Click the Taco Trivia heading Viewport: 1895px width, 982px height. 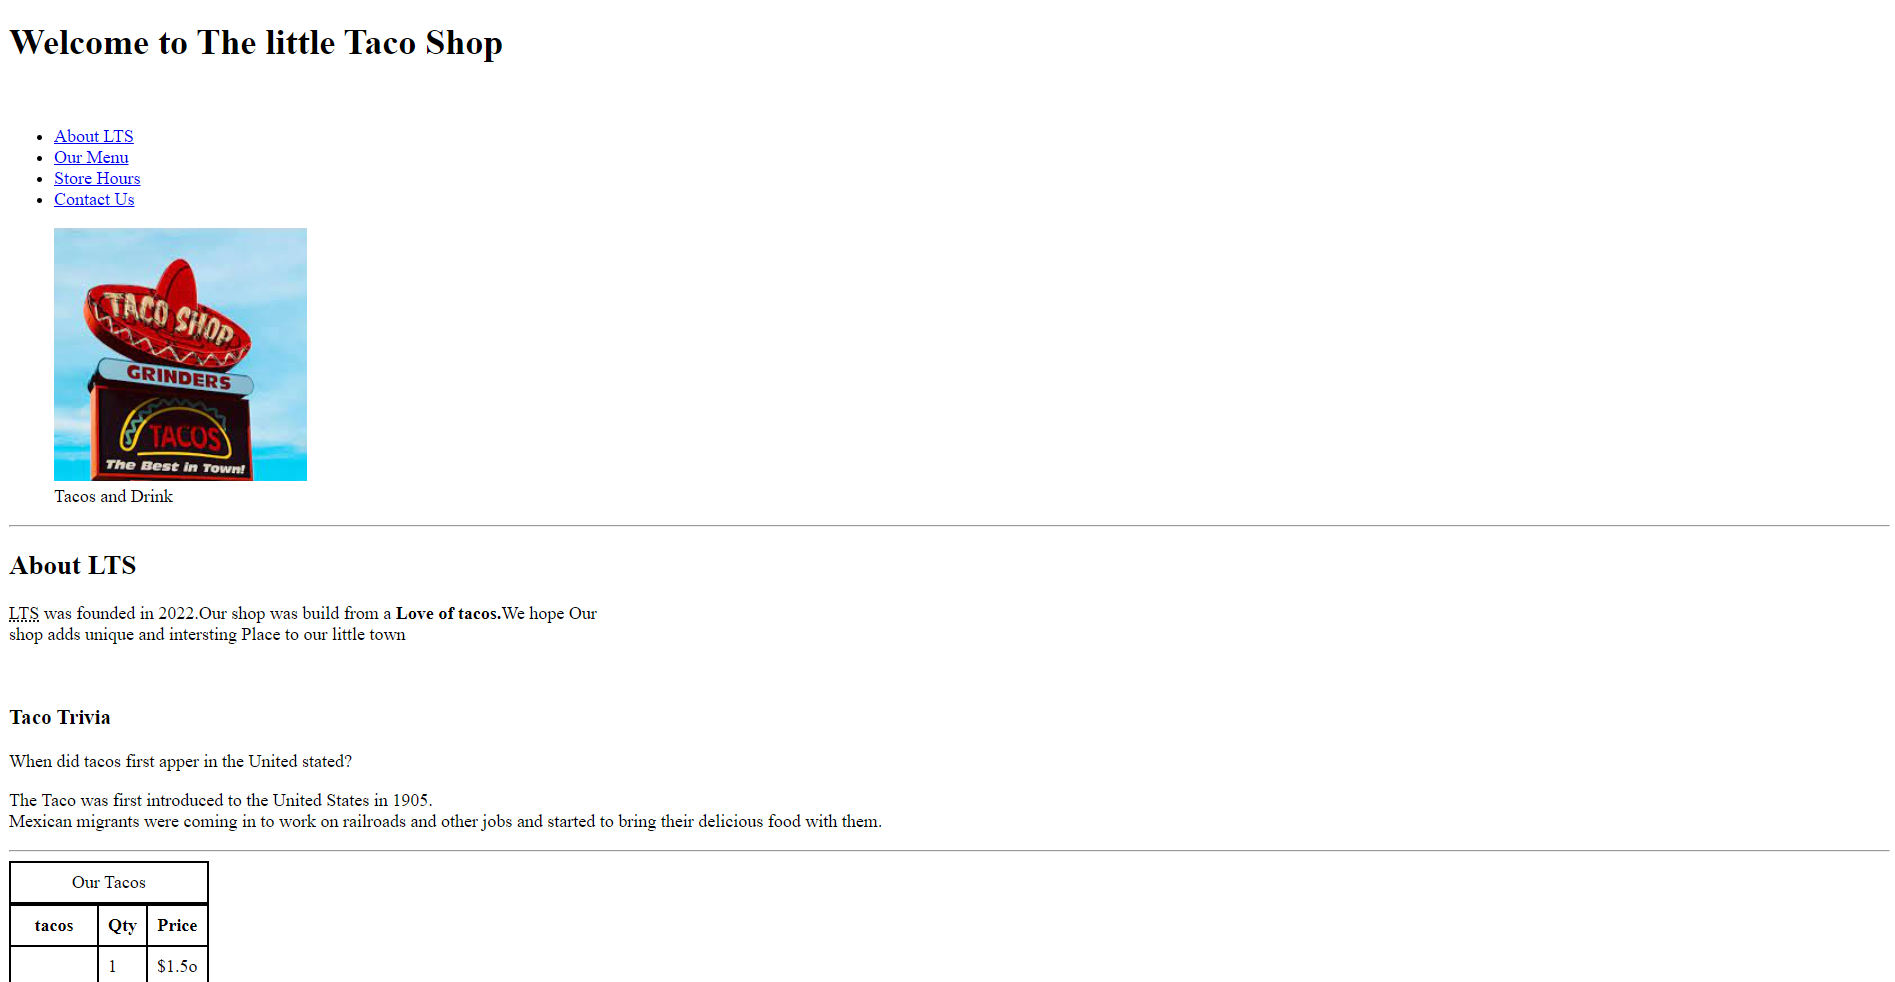click(x=60, y=717)
